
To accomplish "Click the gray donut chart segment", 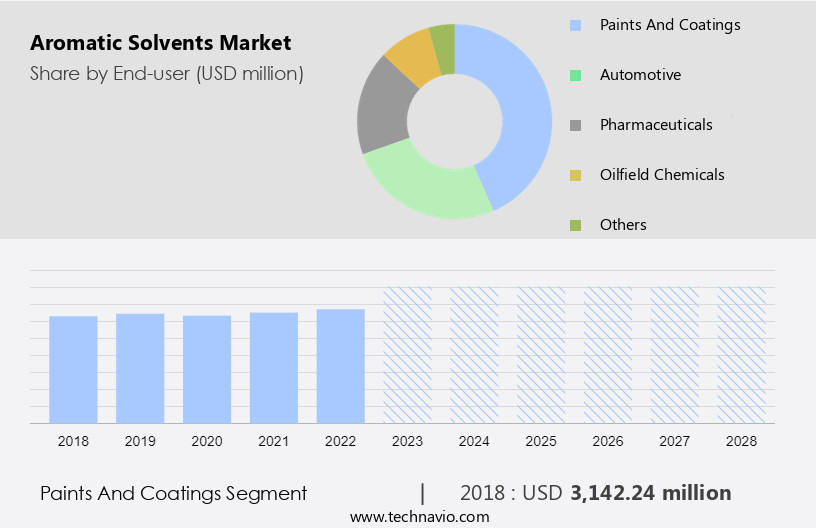I will [x=382, y=110].
